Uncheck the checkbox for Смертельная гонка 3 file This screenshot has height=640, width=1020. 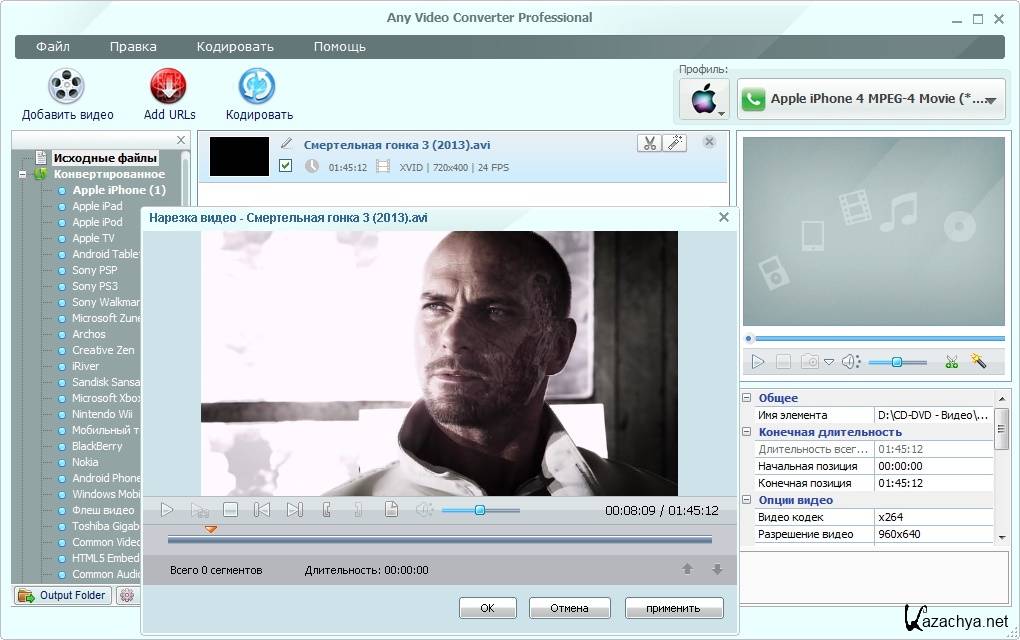286,166
